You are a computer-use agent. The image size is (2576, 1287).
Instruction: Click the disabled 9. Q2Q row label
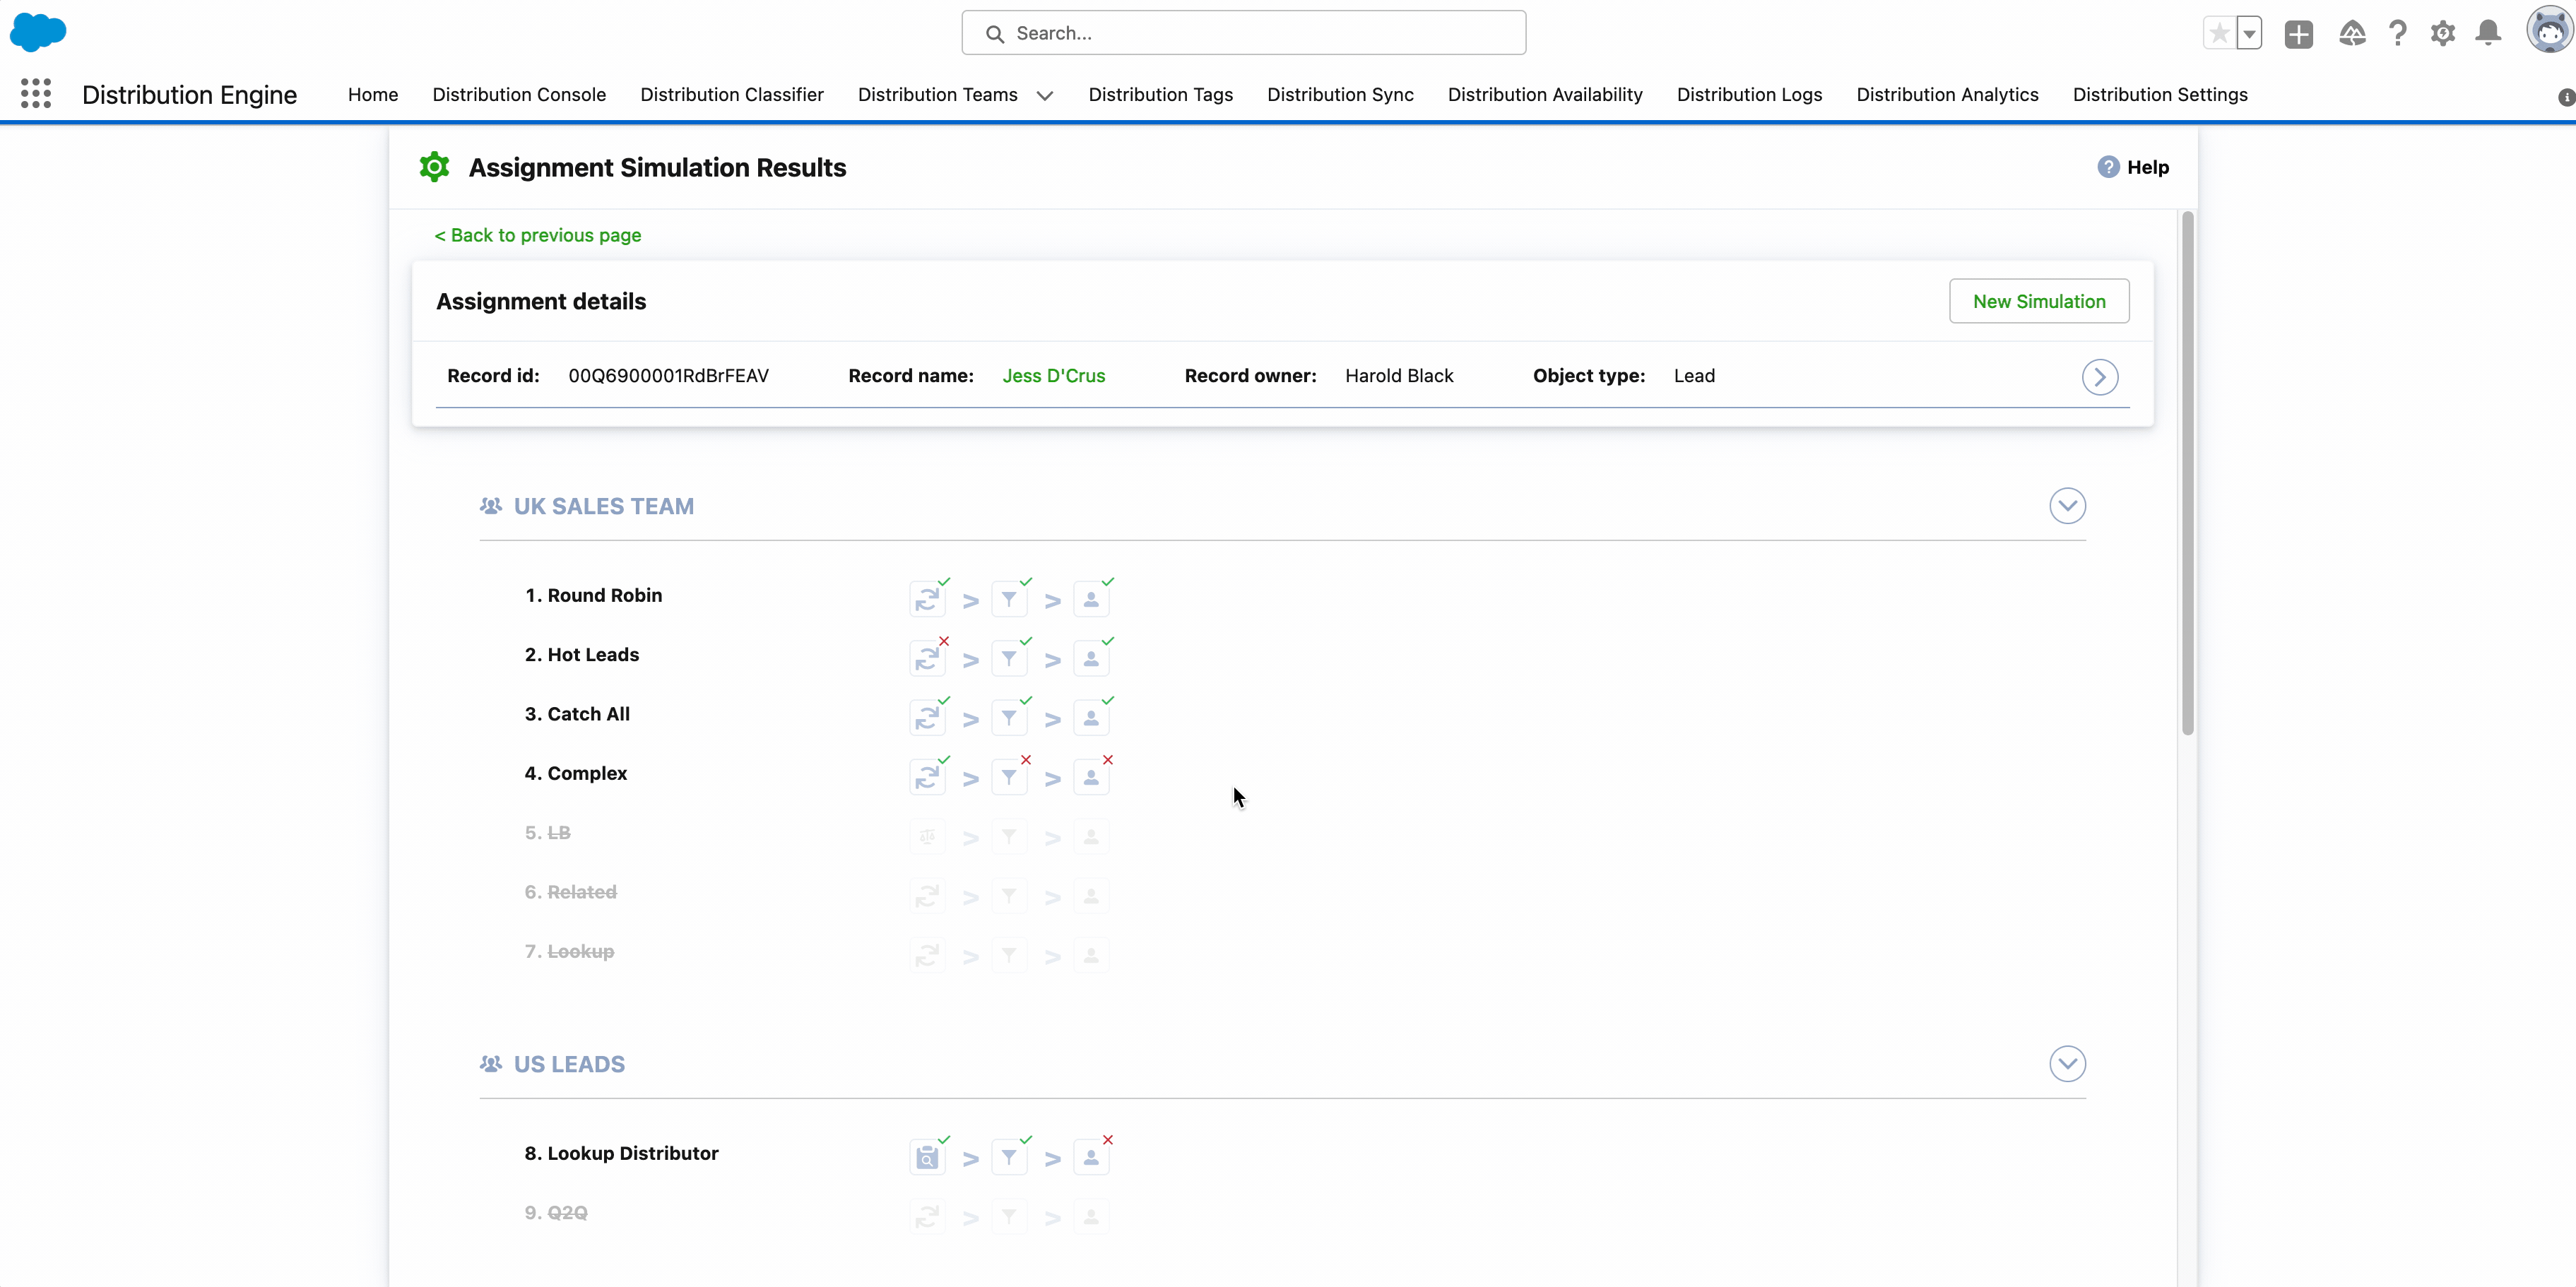point(556,1212)
